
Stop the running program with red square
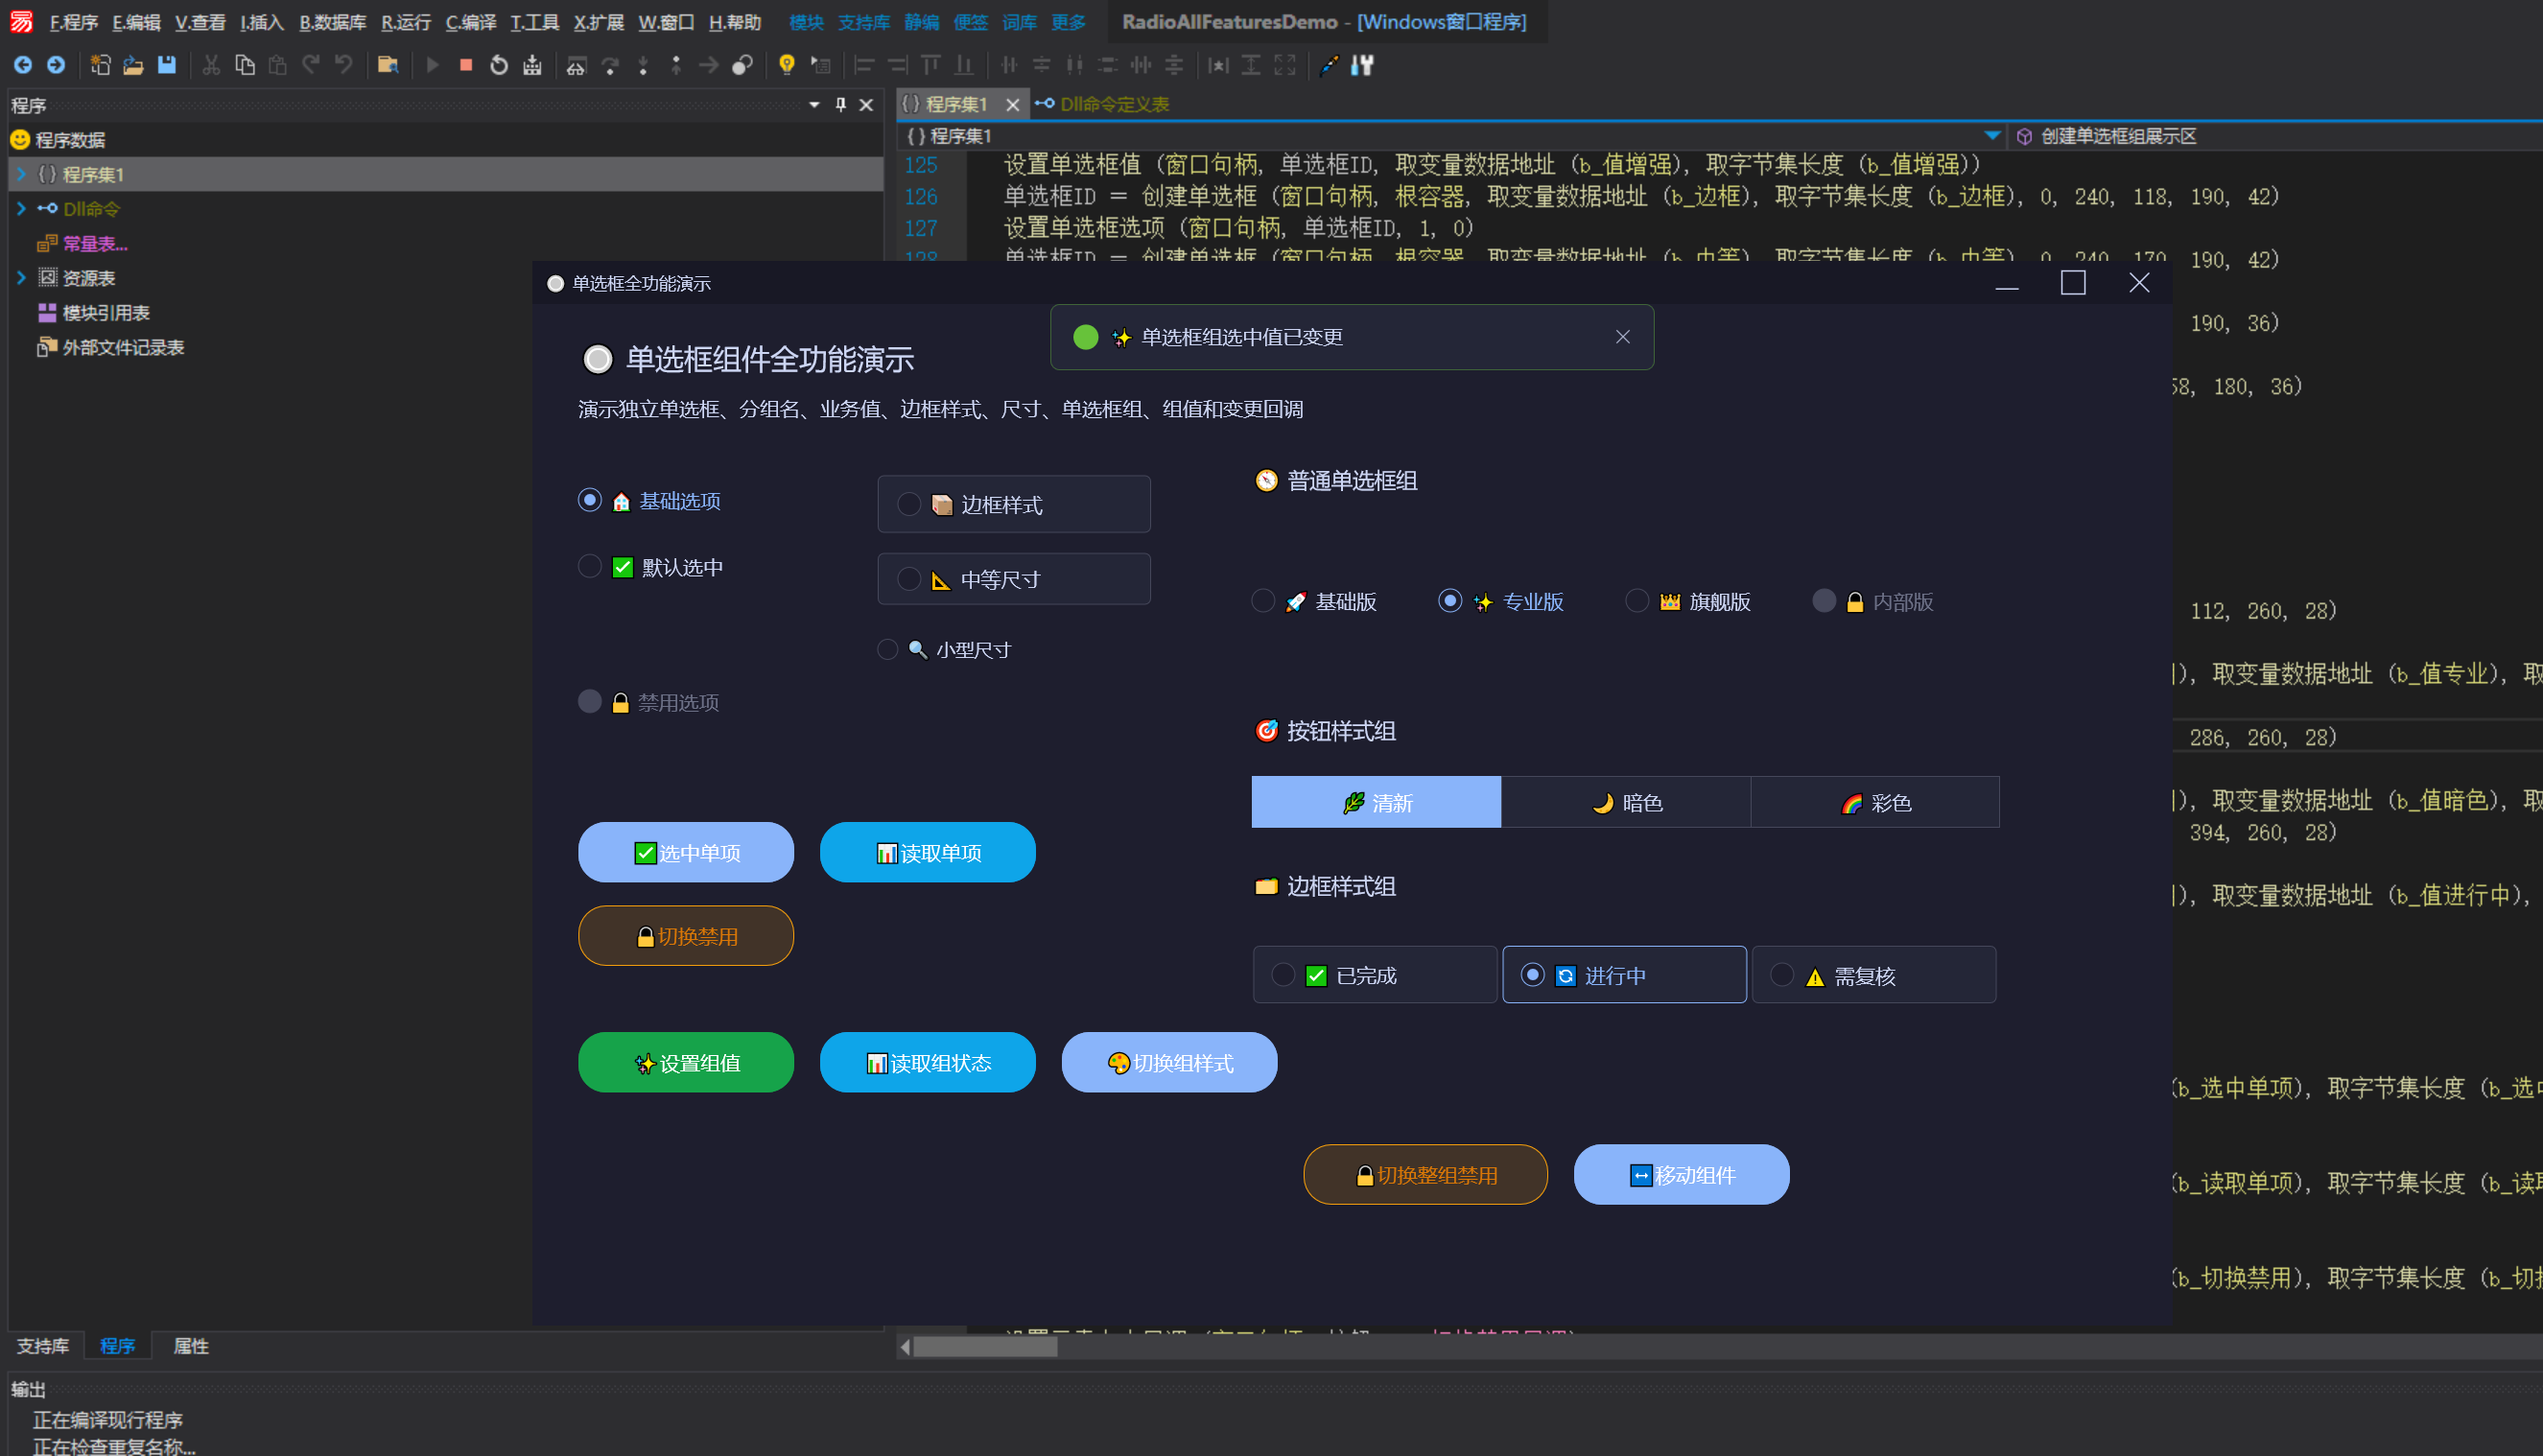[x=466, y=65]
